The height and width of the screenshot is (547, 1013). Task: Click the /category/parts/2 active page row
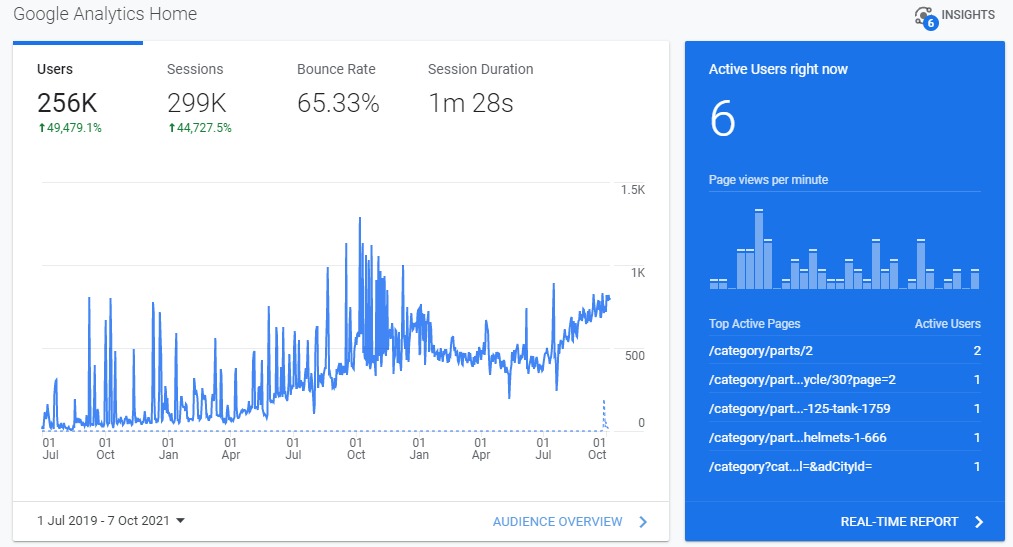[844, 351]
